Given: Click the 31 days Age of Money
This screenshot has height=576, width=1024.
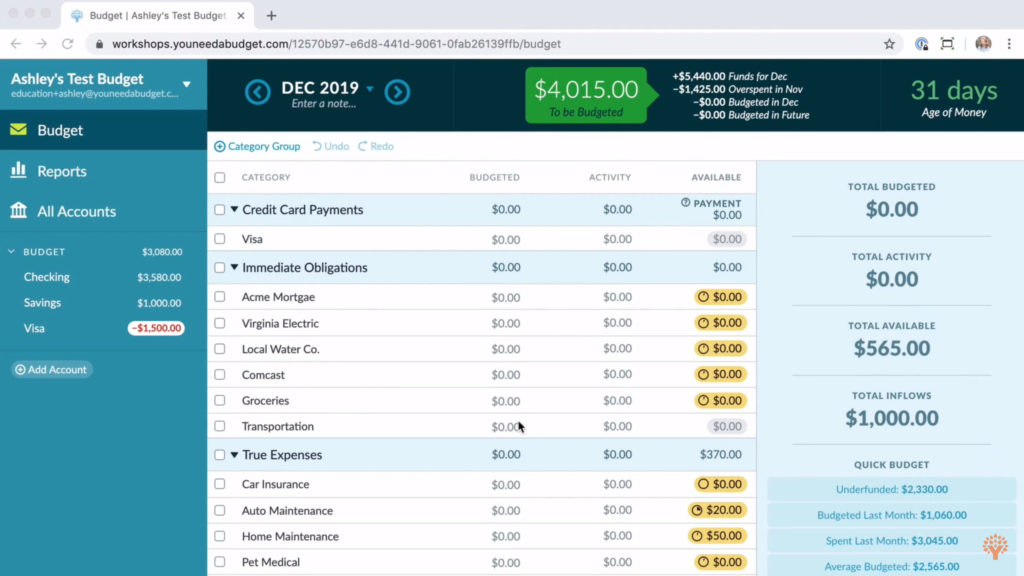Looking at the screenshot, I should click(953, 98).
